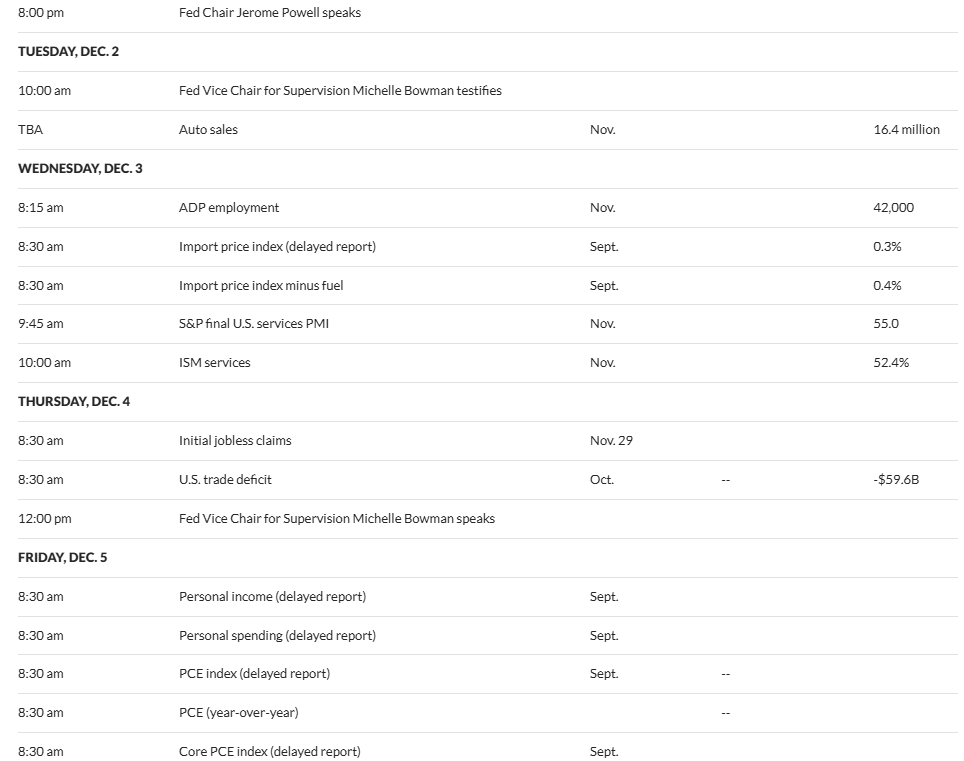This screenshot has width=964, height=761.
Task: Click Core PCE index (delayed report)
Action: [269, 752]
